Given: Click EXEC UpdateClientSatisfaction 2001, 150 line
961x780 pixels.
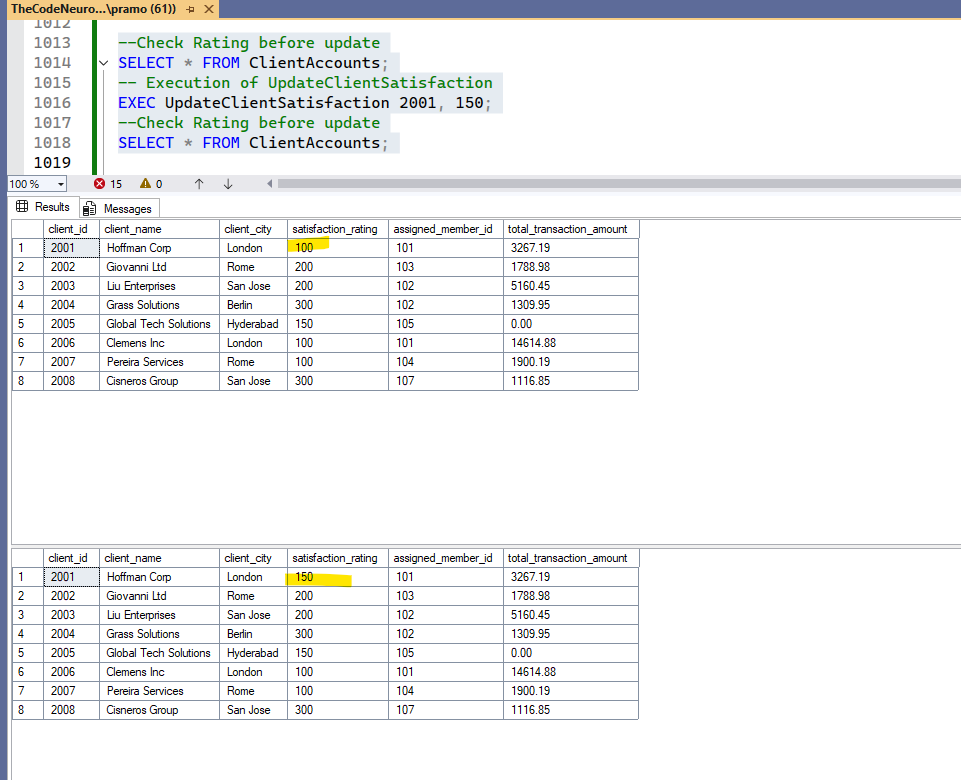Looking at the screenshot, I should click(x=305, y=103).
